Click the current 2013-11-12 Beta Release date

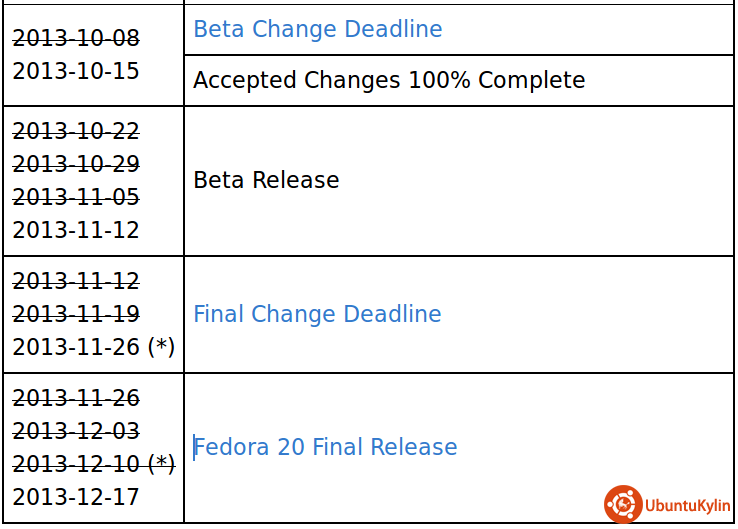[x=76, y=230]
